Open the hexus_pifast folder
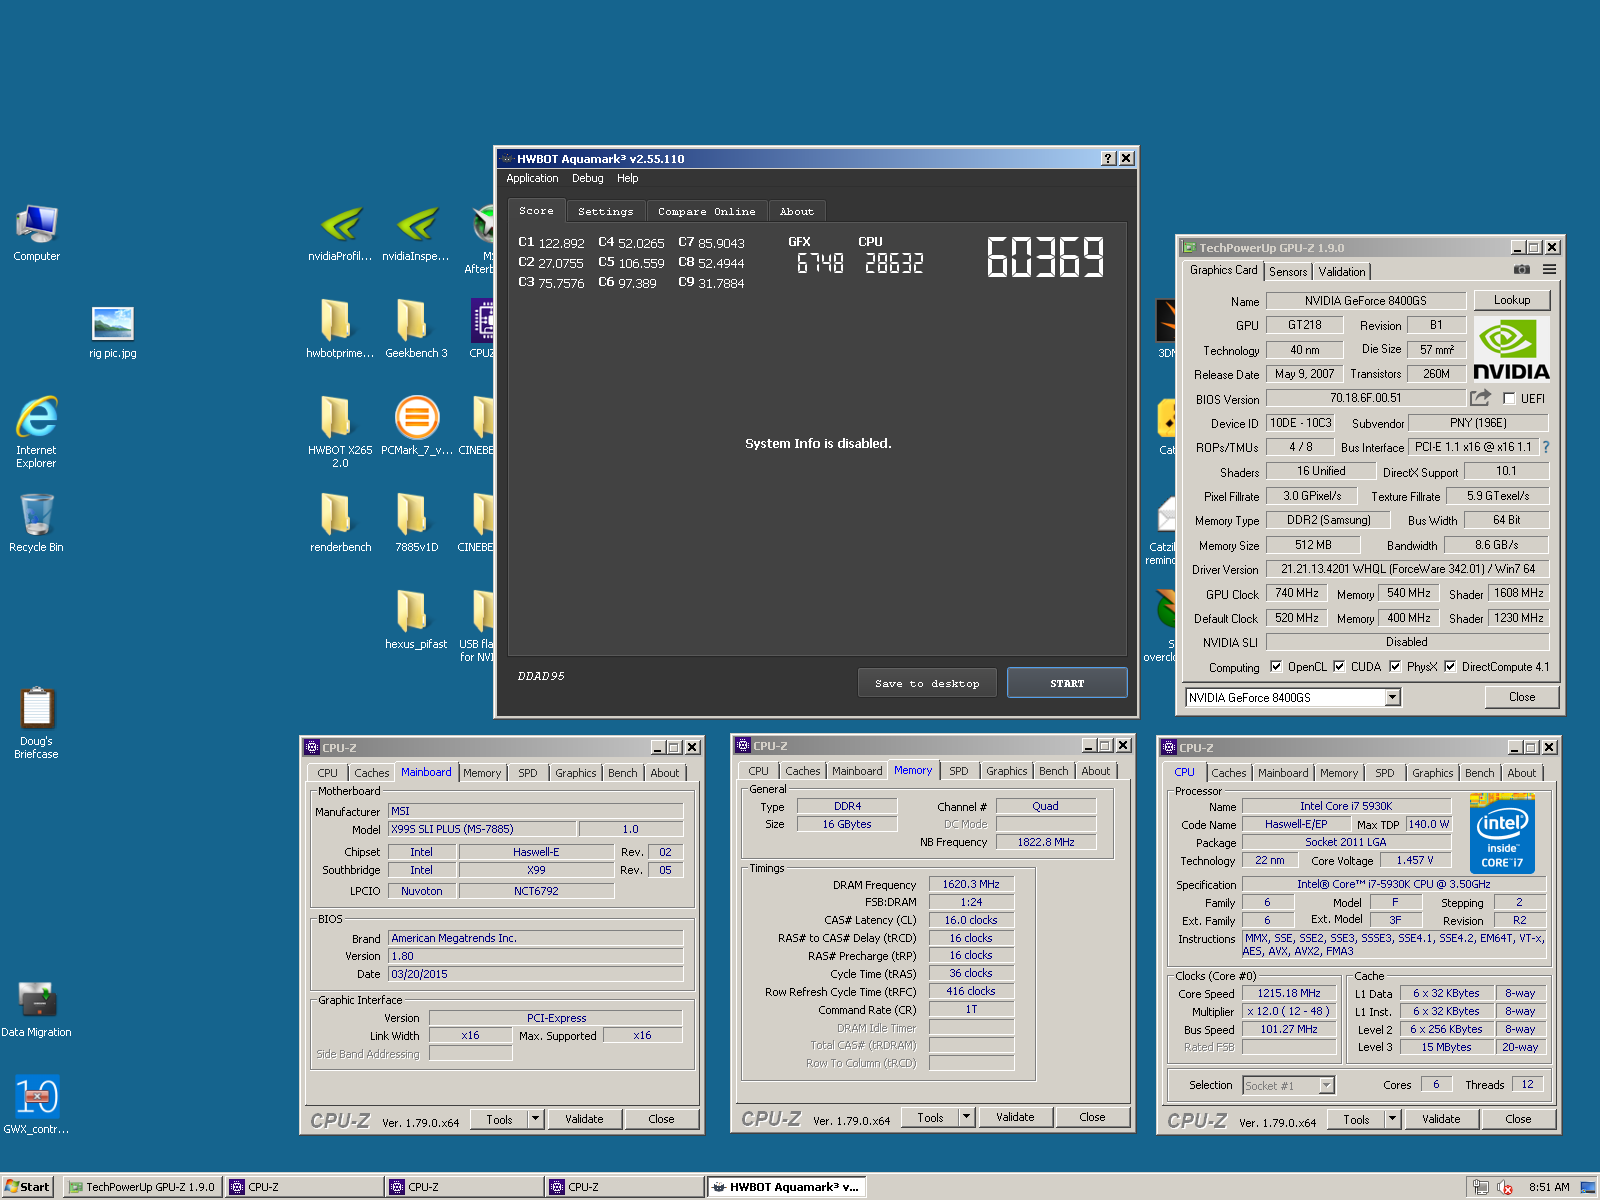This screenshot has width=1600, height=1200. point(416,620)
